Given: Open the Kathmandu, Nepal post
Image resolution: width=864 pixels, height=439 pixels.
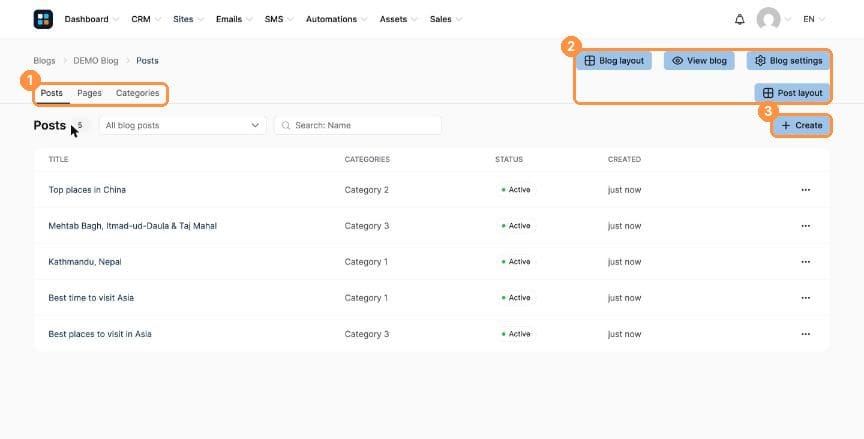Looking at the screenshot, I should 85,262.
